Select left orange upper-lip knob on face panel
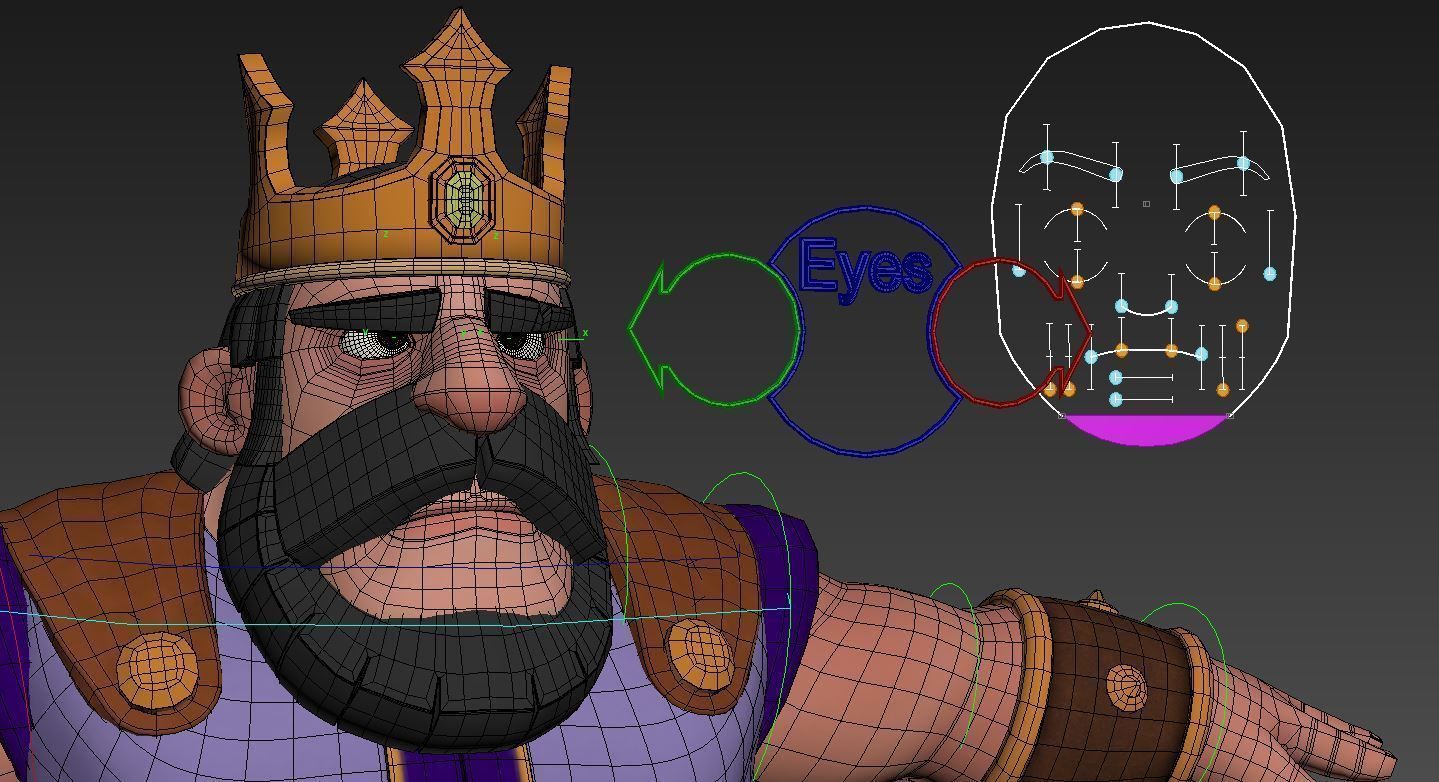The width and height of the screenshot is (1439, 782). 1122,350
